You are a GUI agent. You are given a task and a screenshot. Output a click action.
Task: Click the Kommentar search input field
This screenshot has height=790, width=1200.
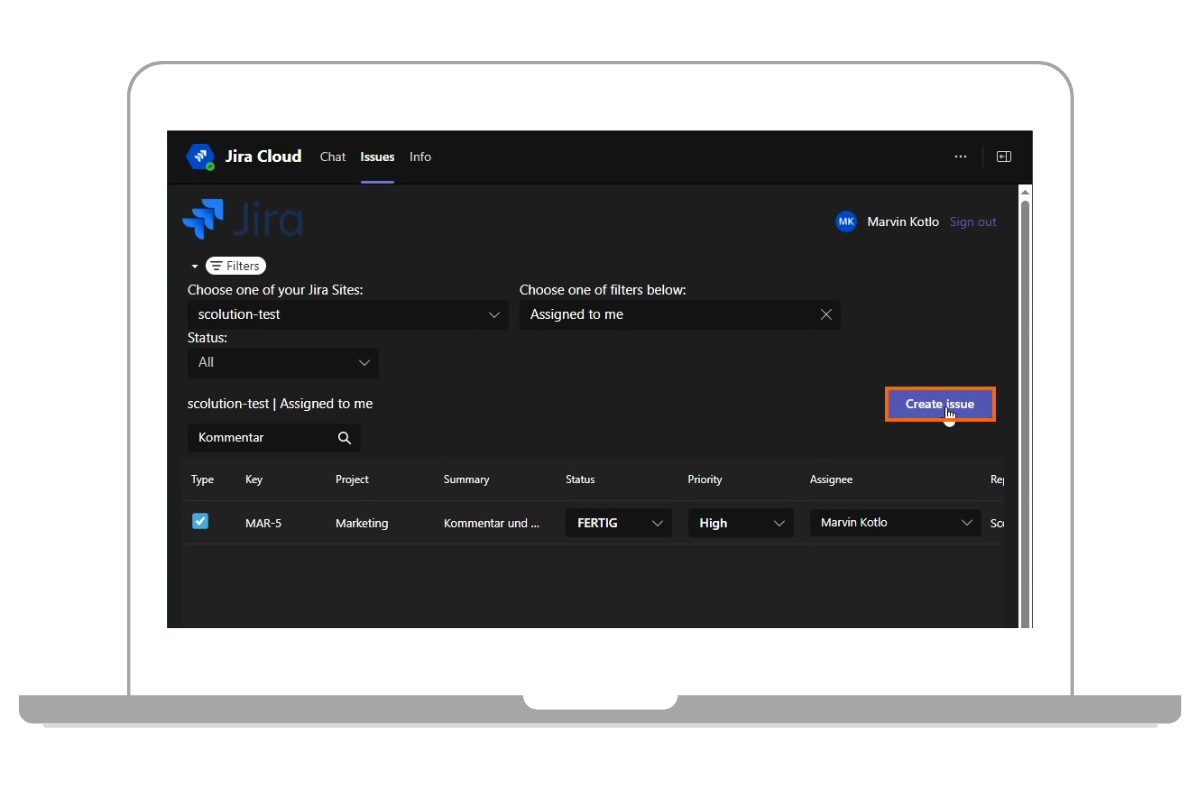262,438
